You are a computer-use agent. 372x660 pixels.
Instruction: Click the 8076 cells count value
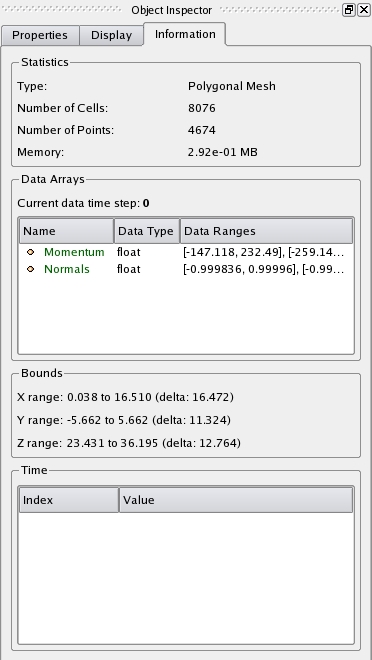[202, 108]
